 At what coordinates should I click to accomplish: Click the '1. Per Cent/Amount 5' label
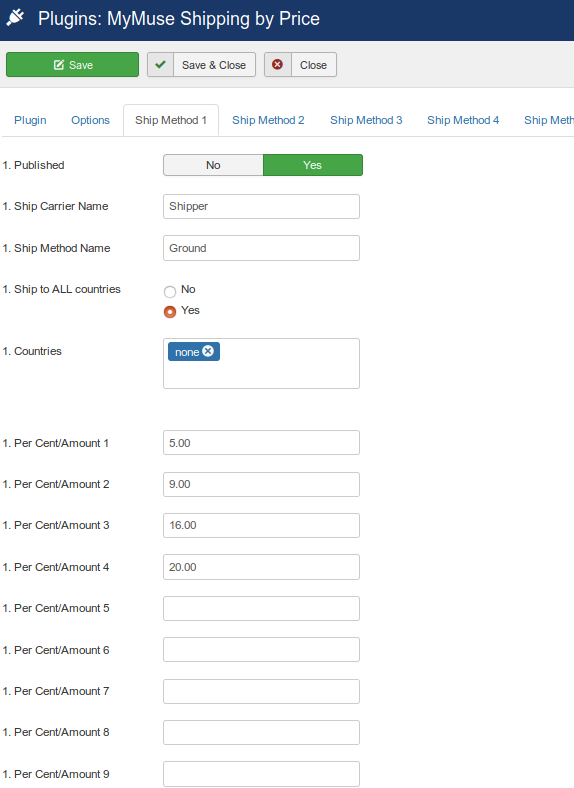(x=56, y=609)
